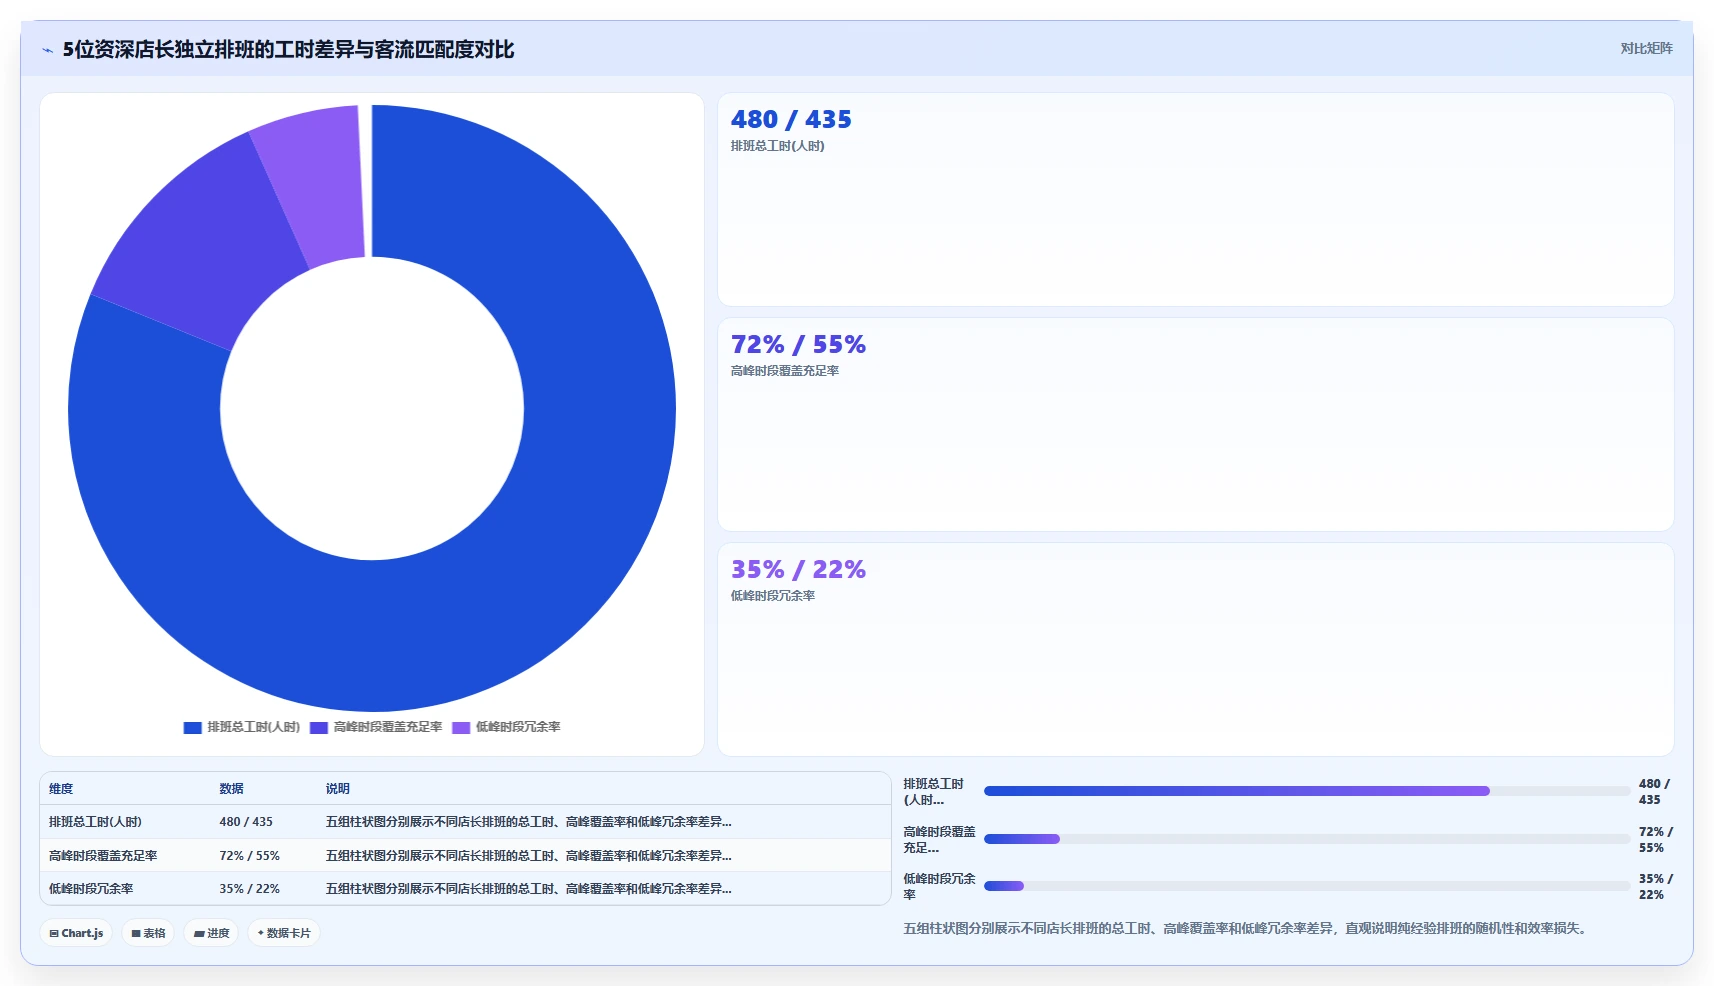The width and height of the screenshot is (1714, 986).
Task: Open the 72% / 55% data card
Action: 1196,425
